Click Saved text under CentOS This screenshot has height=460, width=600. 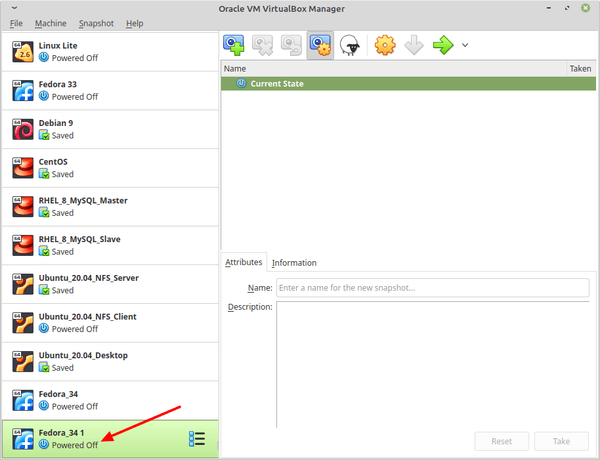coord(63,174)
